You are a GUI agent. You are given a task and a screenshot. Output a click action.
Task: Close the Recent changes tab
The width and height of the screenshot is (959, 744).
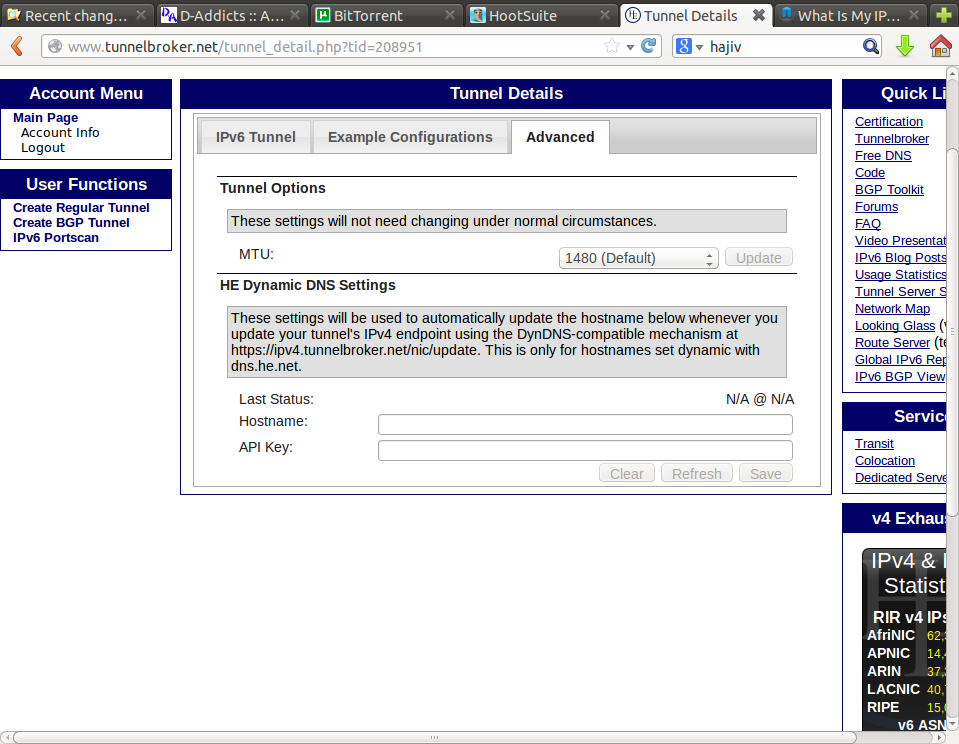(141, 15)
